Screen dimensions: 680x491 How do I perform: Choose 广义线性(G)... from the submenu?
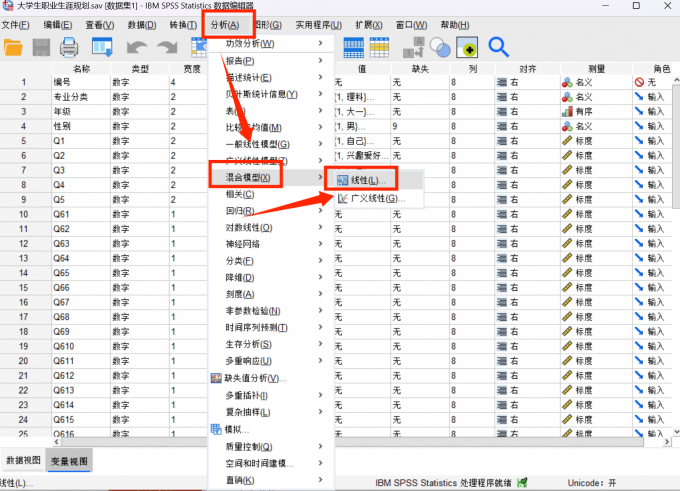(x=377, y=199)
